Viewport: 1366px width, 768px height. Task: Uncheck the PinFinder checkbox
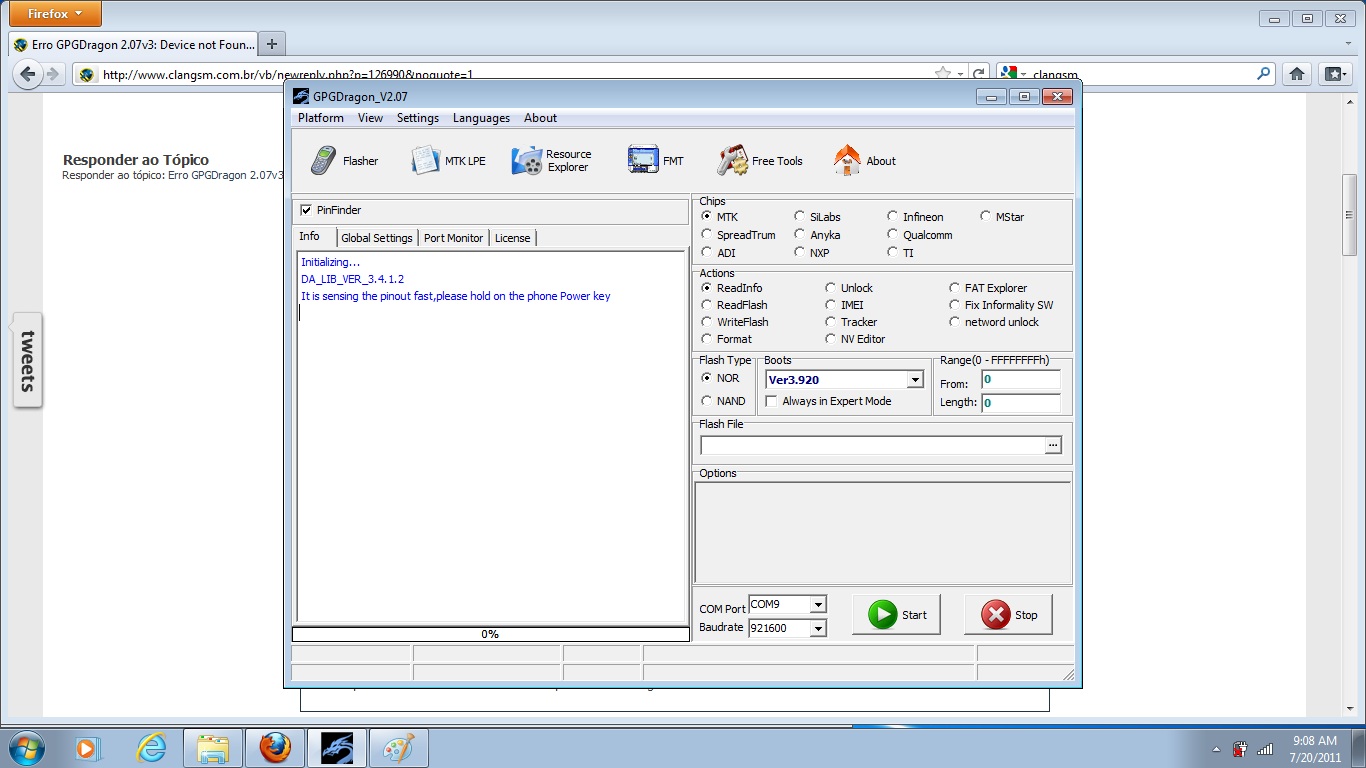click(306, 210)
